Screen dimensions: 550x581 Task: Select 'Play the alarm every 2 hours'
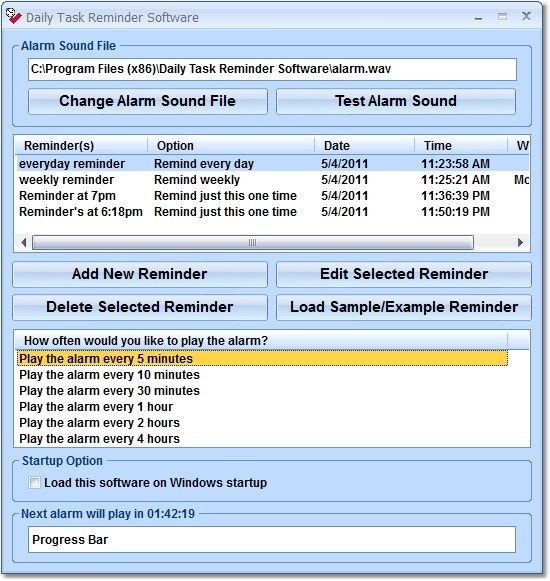click(x=262, y=423)
